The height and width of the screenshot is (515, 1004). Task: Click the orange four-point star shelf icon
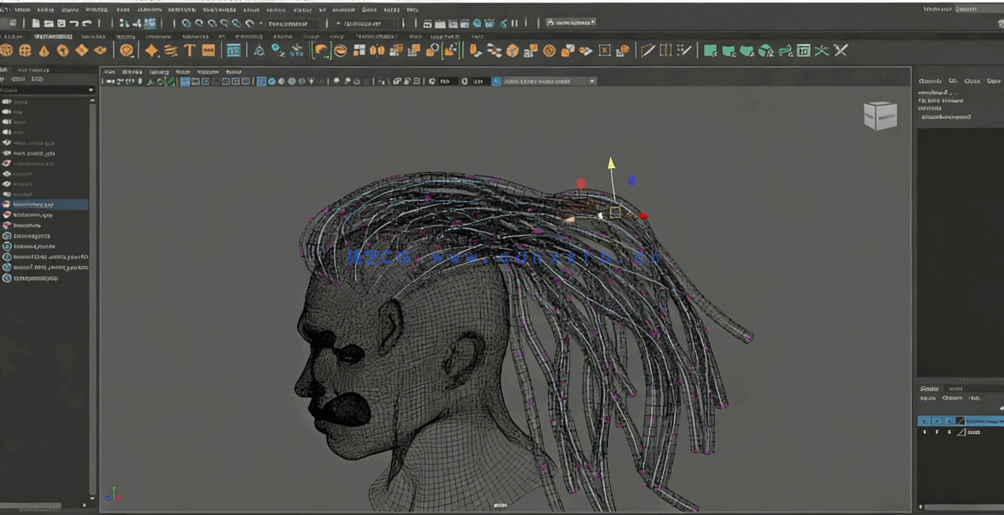(x=151, y=50)
